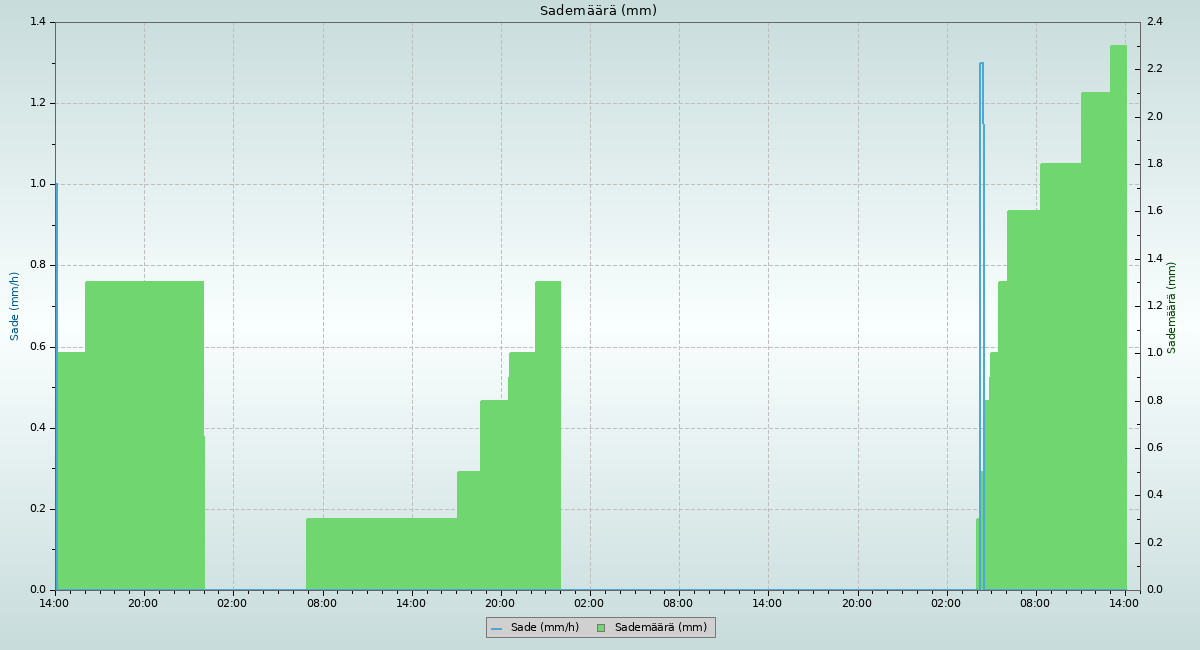Click the green Sademäärä square in legend
1200x650 pixels.
601,628
